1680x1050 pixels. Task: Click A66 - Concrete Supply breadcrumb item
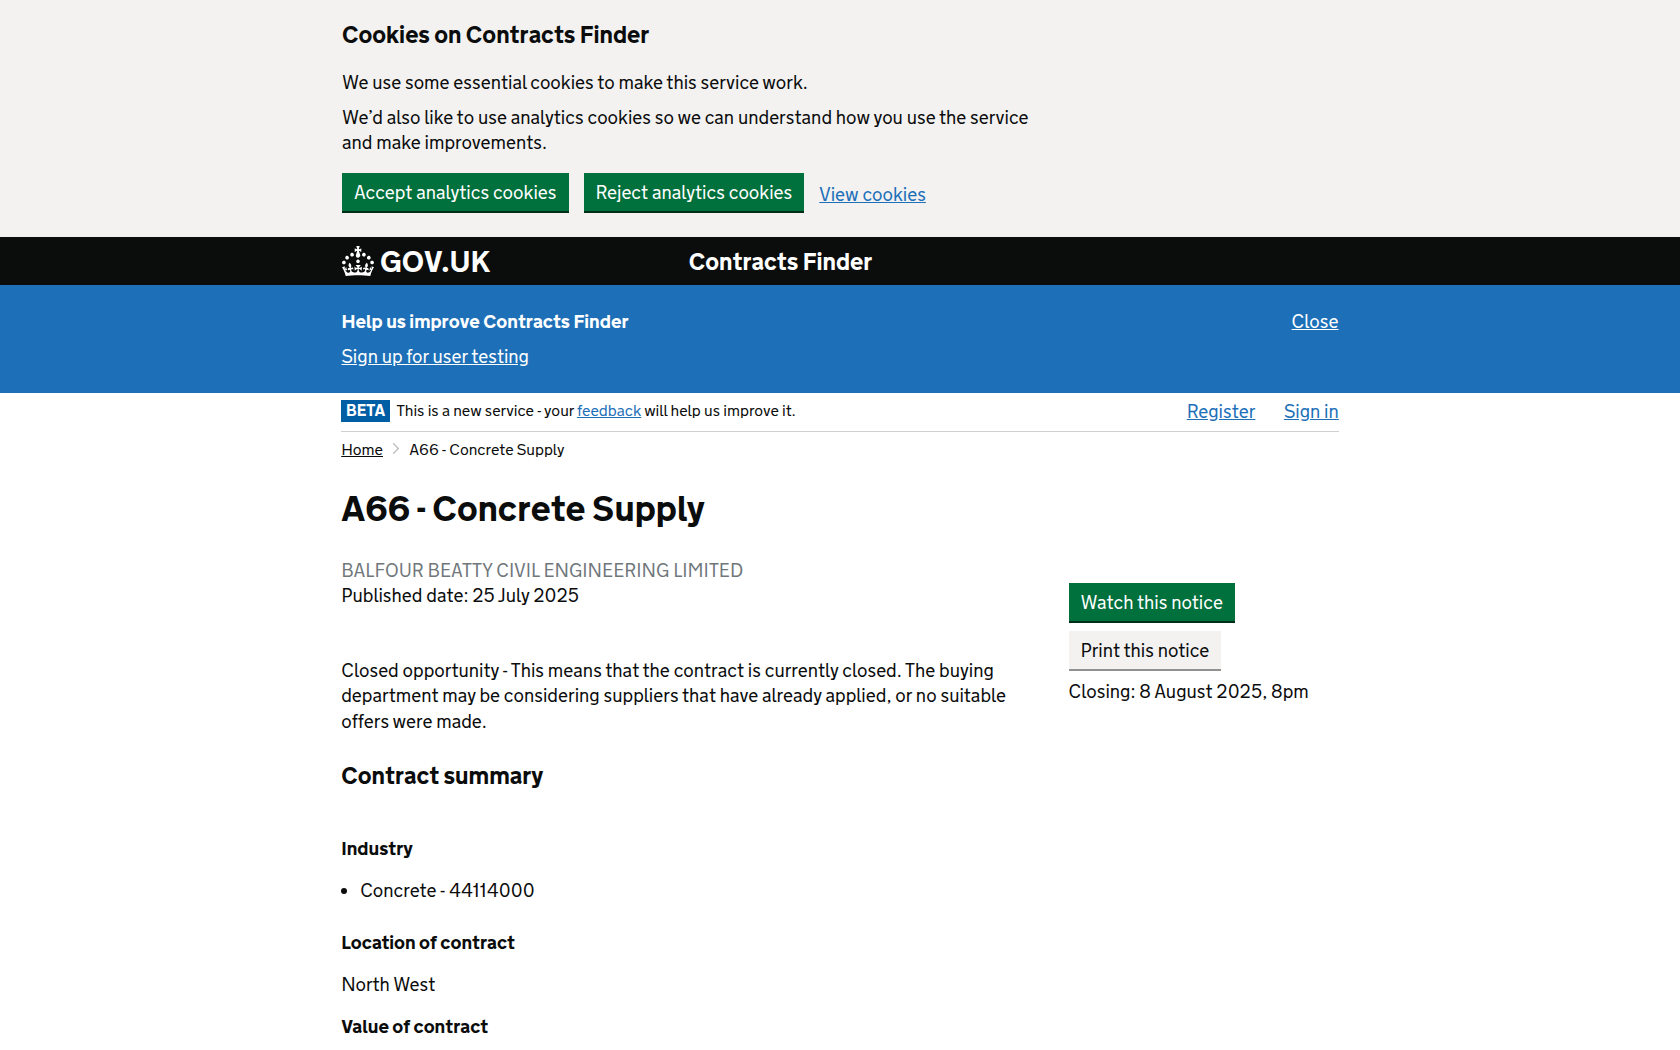point(487,450)
